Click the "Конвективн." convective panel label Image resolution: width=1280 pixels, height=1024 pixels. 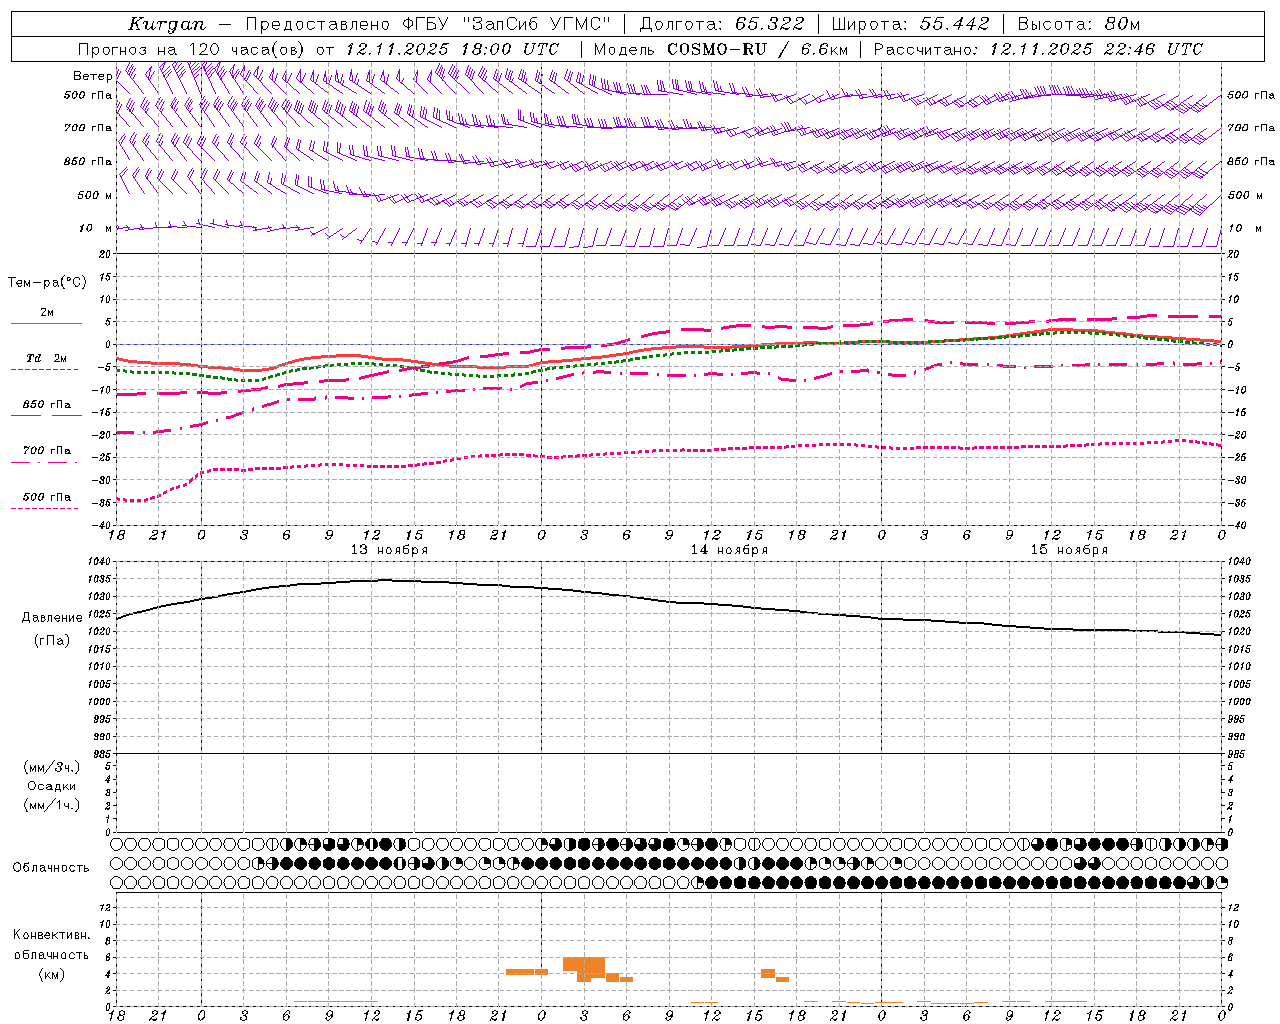point(51,935)
